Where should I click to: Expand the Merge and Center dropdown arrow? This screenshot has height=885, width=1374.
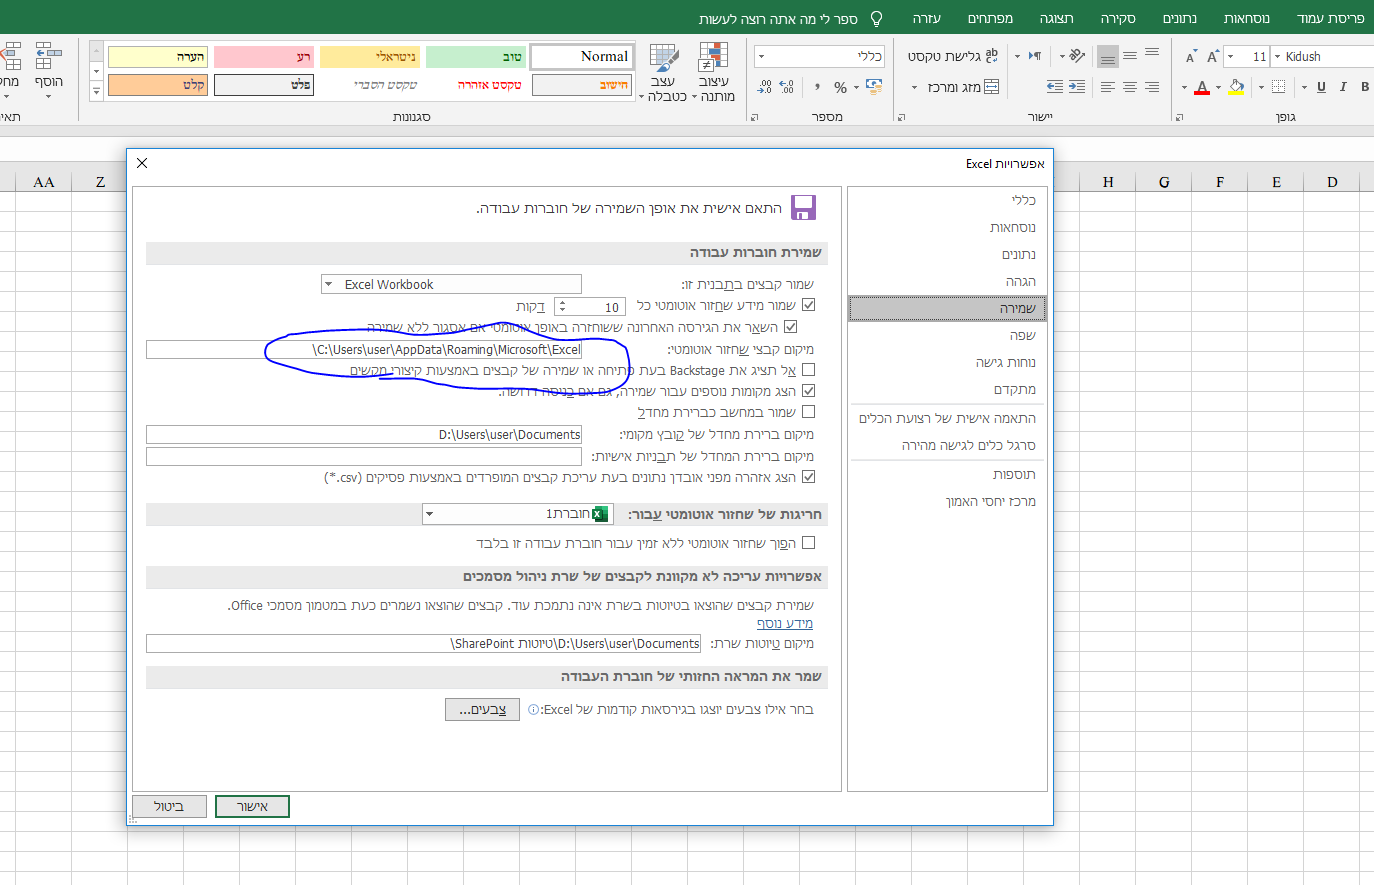click(914, 87)
